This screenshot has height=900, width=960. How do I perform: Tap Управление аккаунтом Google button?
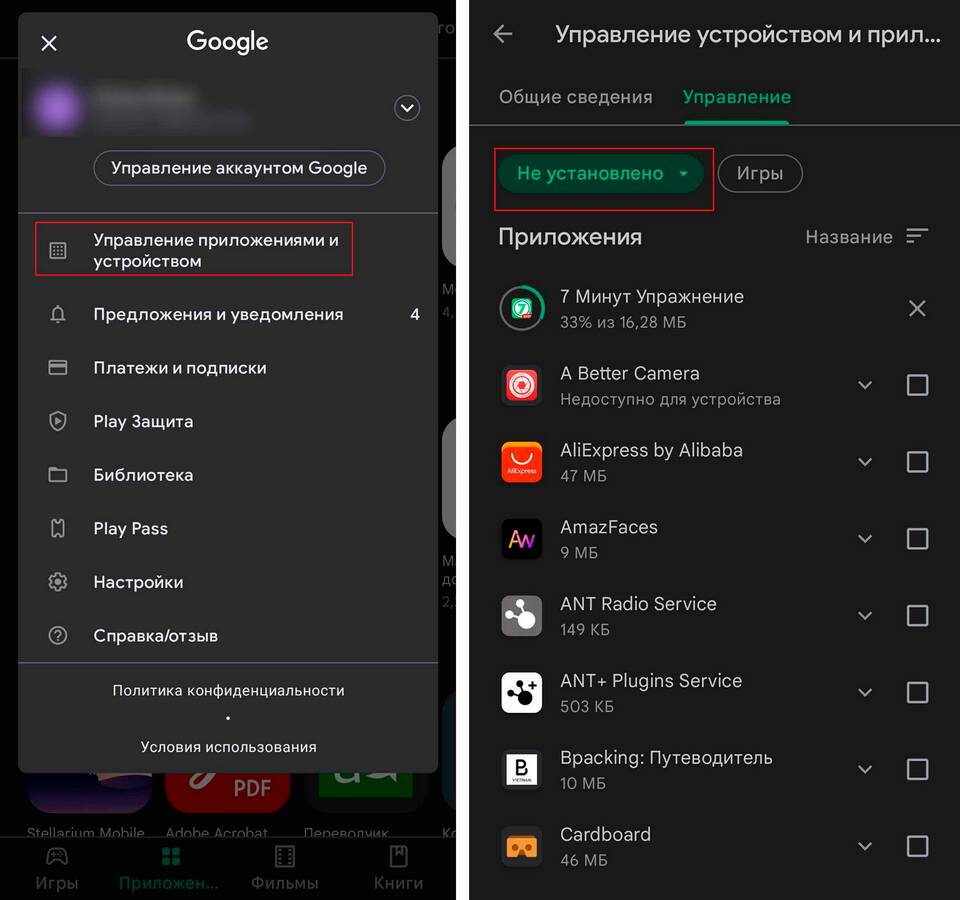coord(239,168)
